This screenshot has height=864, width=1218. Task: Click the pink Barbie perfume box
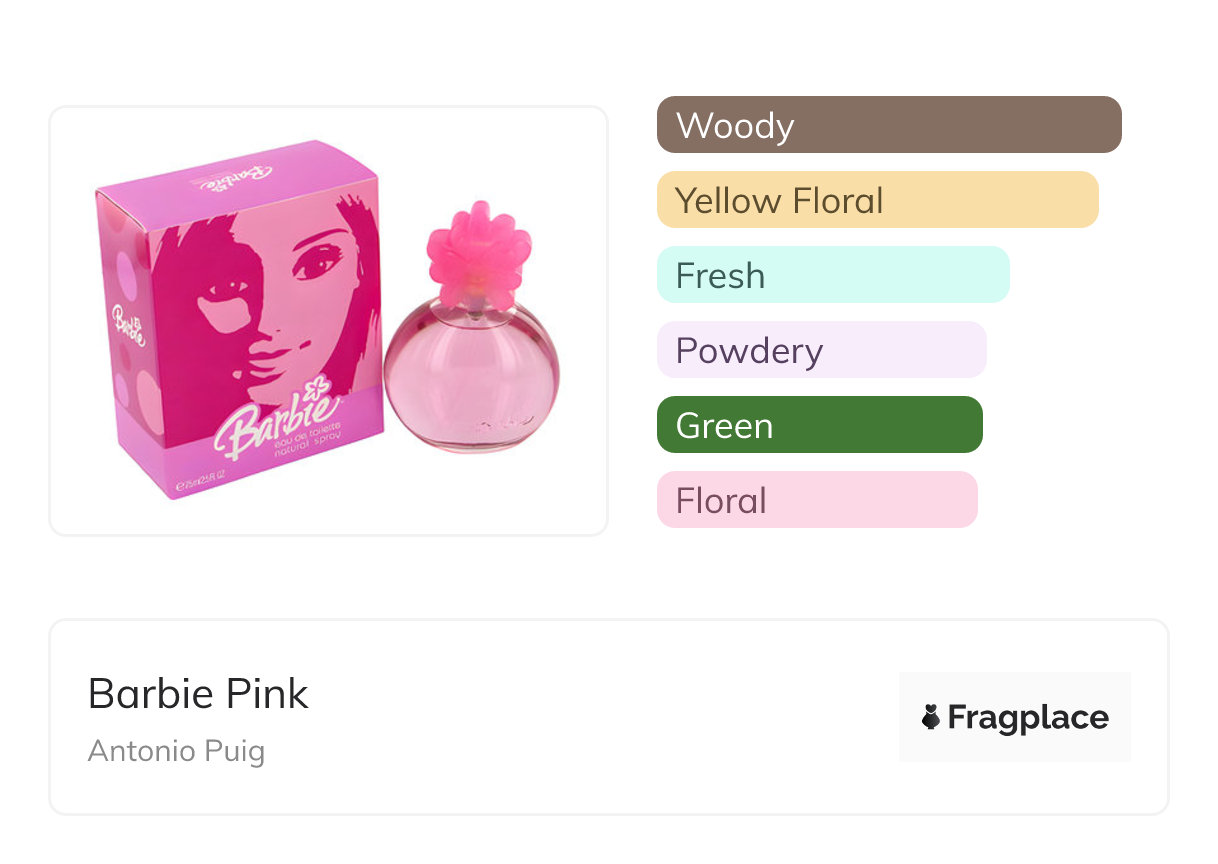click(240, 320)
